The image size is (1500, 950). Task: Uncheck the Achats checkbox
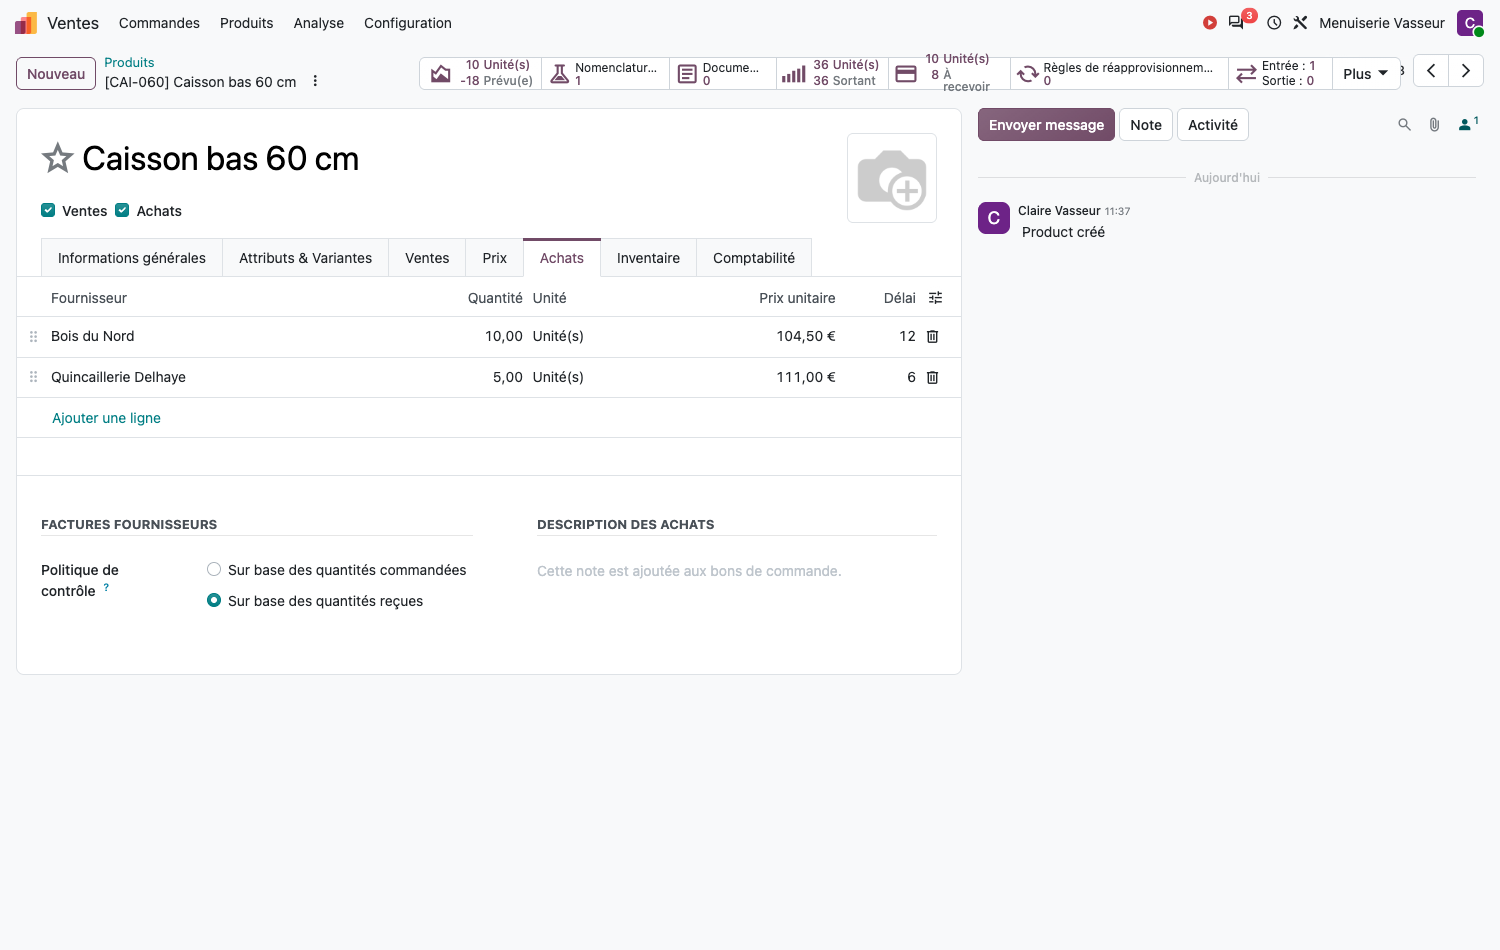click(122, 210)
